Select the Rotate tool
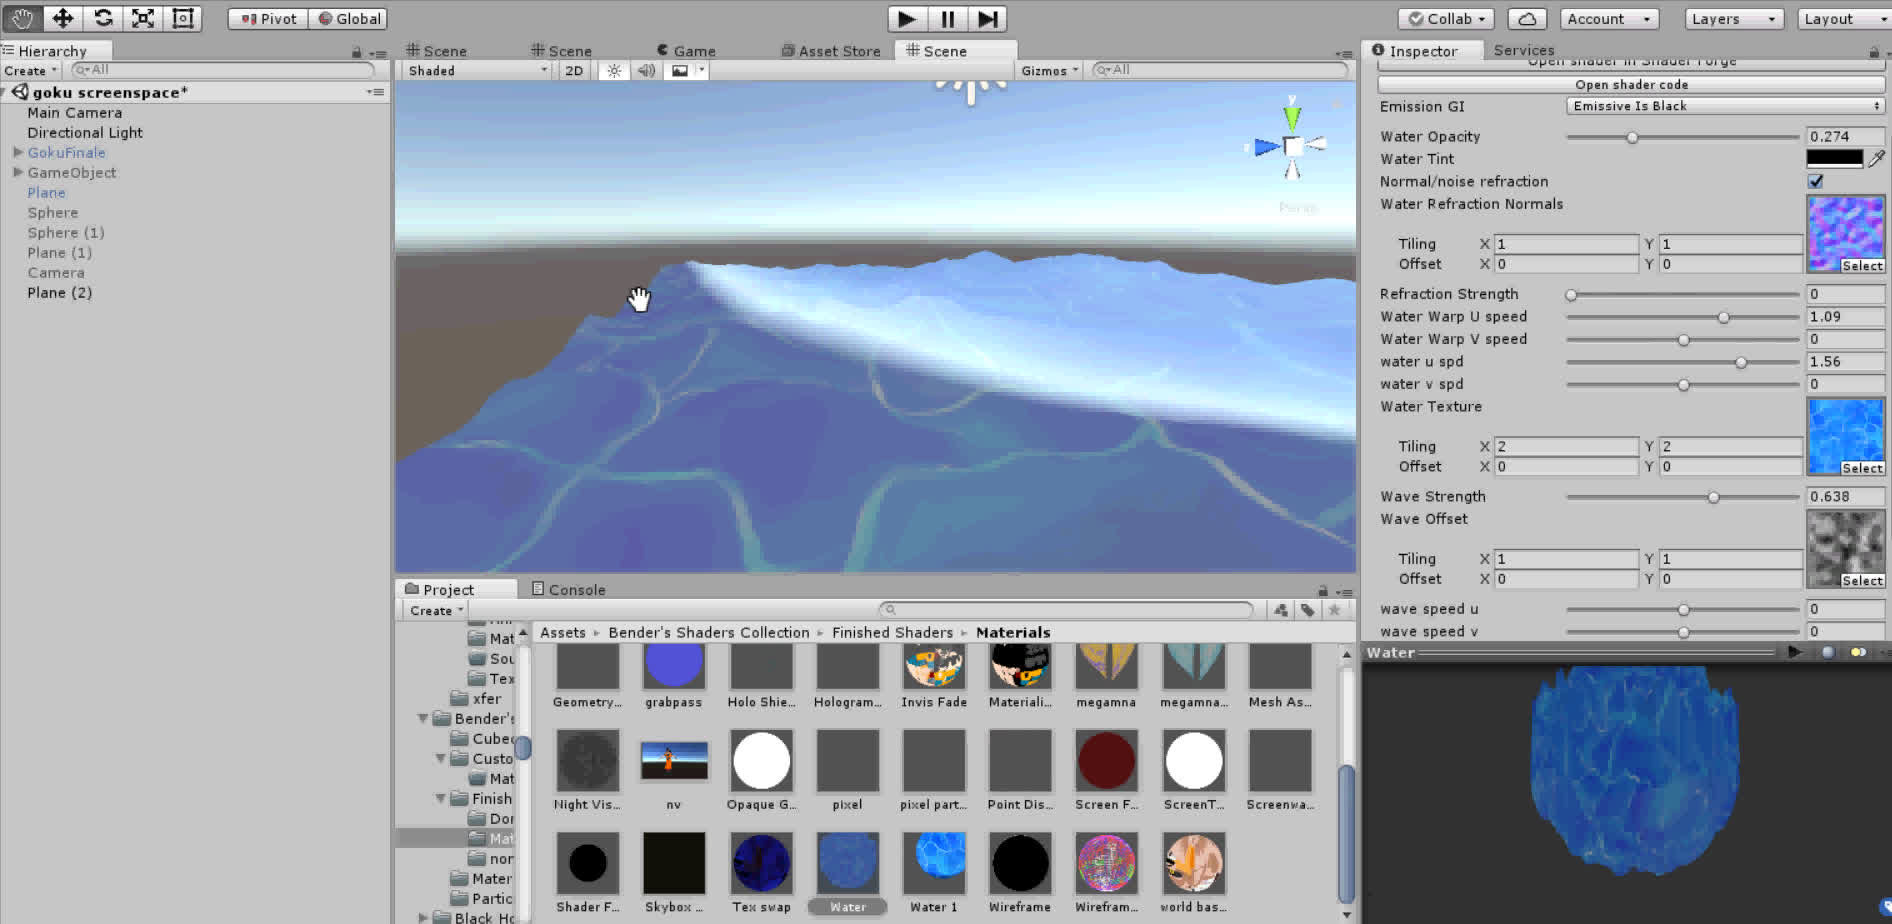The width and height of the screenshot is (1892, 924). tap(103, 18)
